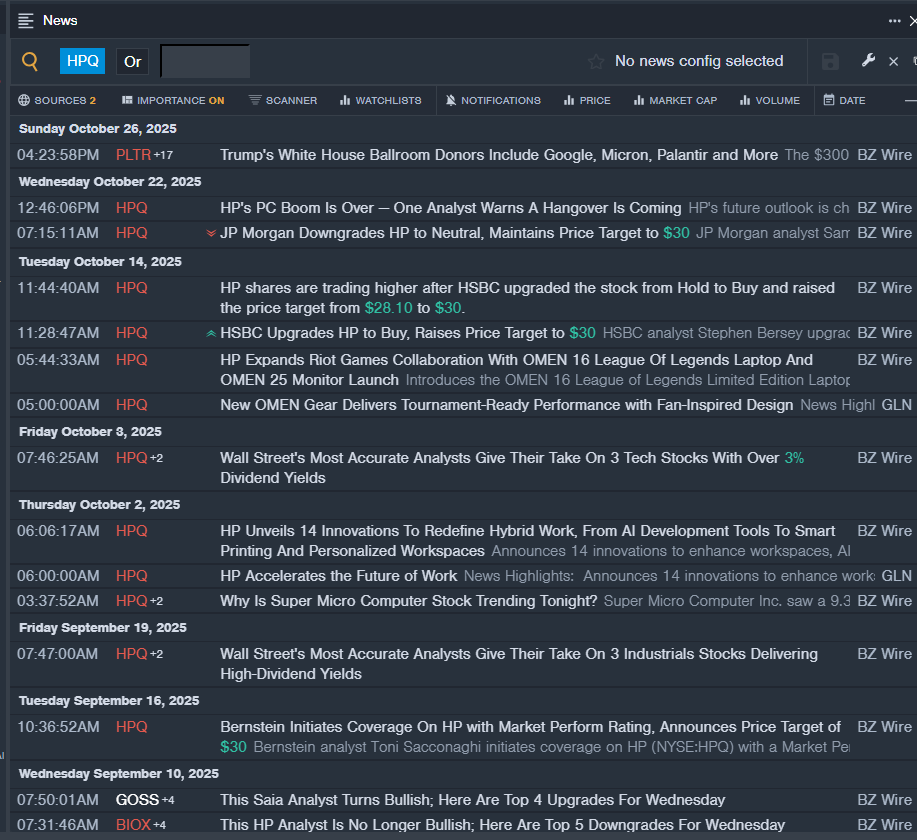
Task: Click the X icon beside the wrench
Action: (894, 62)
